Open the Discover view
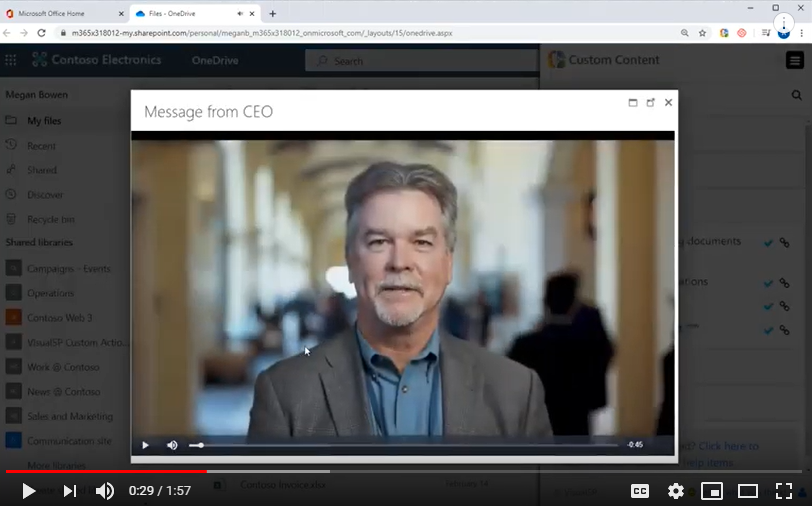The image size is (812, 506). (45, 195)
